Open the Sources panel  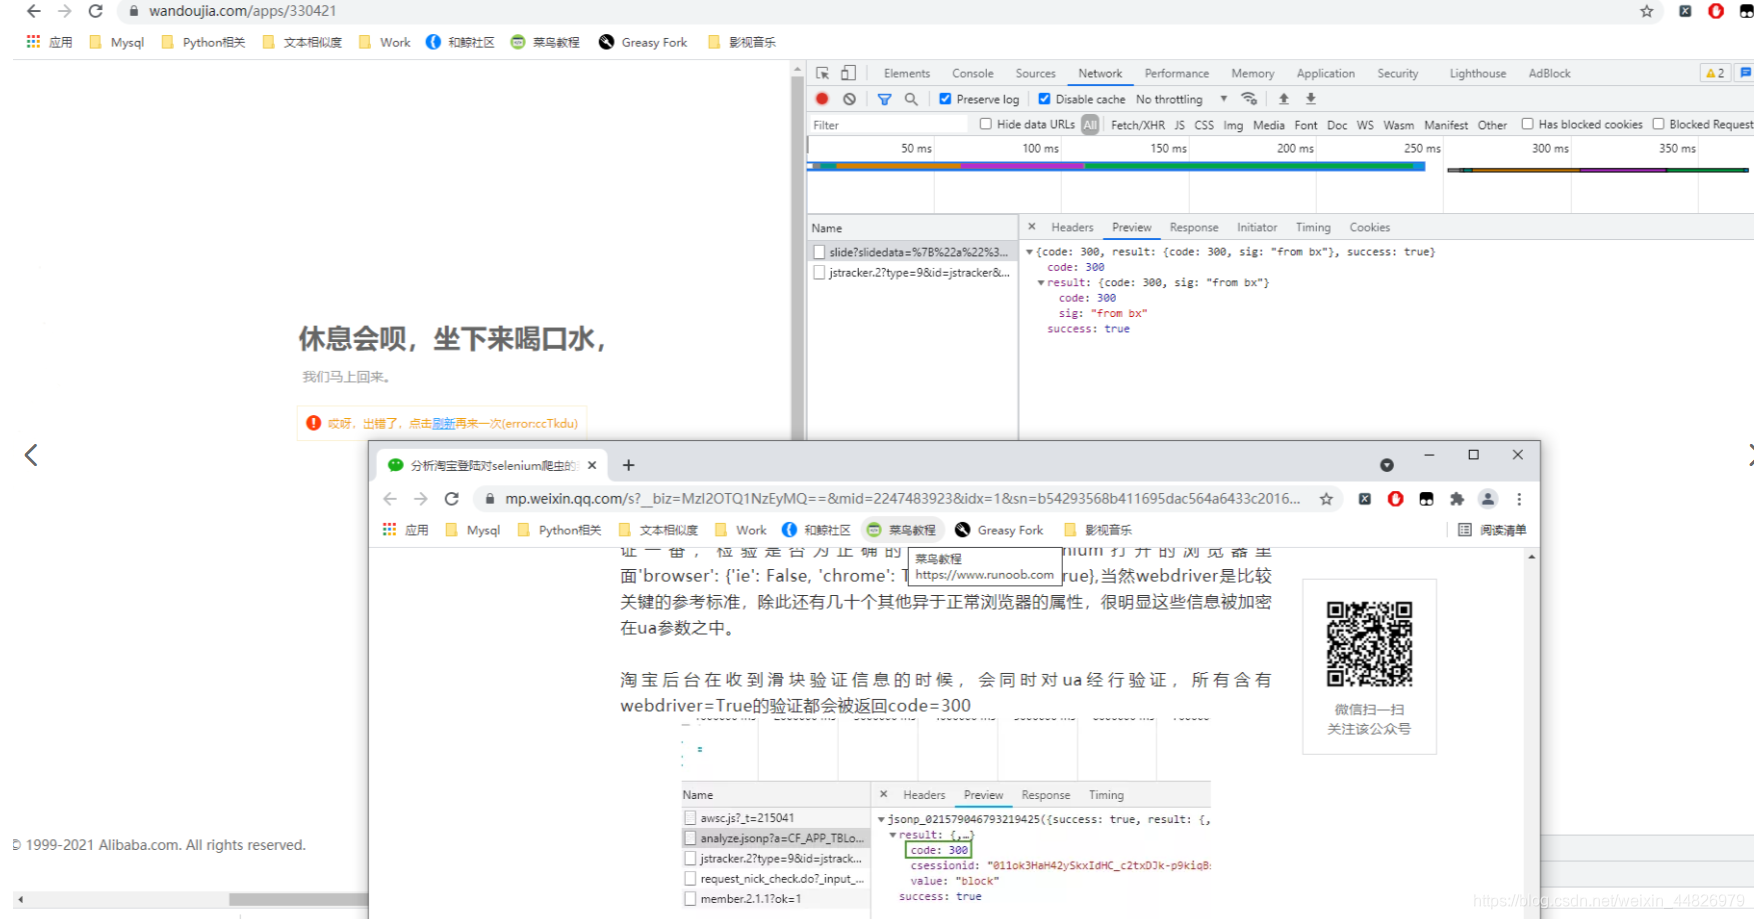[1035, 73]
